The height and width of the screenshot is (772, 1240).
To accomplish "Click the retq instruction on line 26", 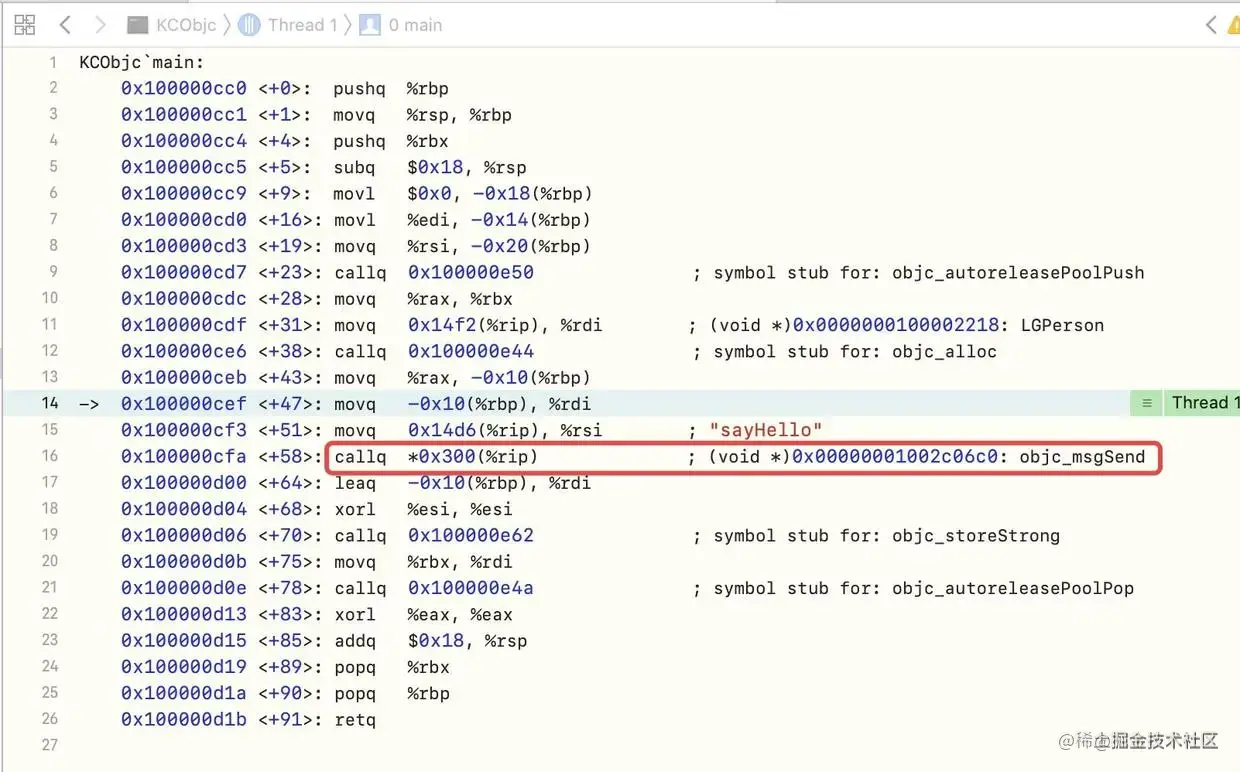I will (x=354, y=719).
